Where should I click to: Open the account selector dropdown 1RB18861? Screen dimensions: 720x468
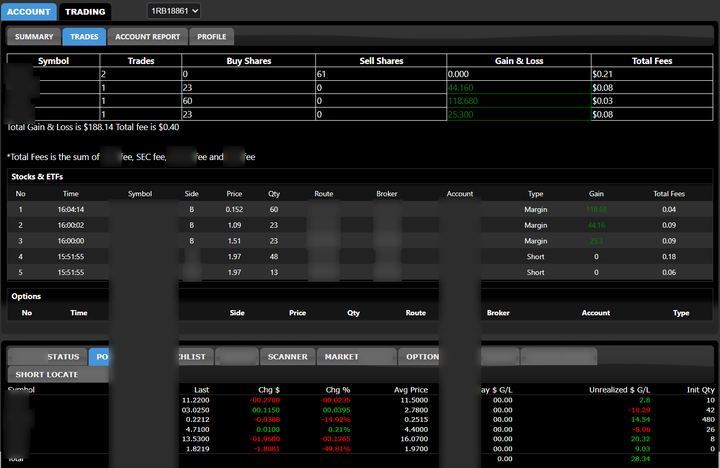(174, 11)
